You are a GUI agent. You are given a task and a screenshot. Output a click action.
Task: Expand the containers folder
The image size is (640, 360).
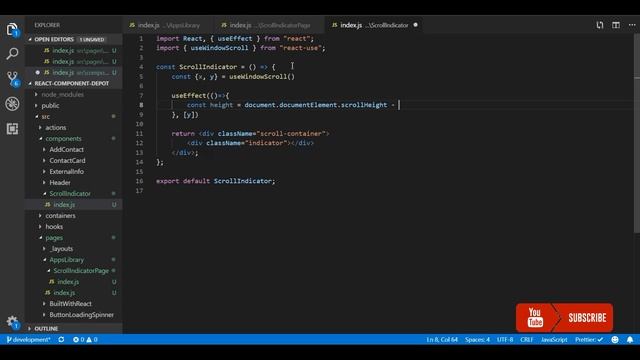pos(73,216)
